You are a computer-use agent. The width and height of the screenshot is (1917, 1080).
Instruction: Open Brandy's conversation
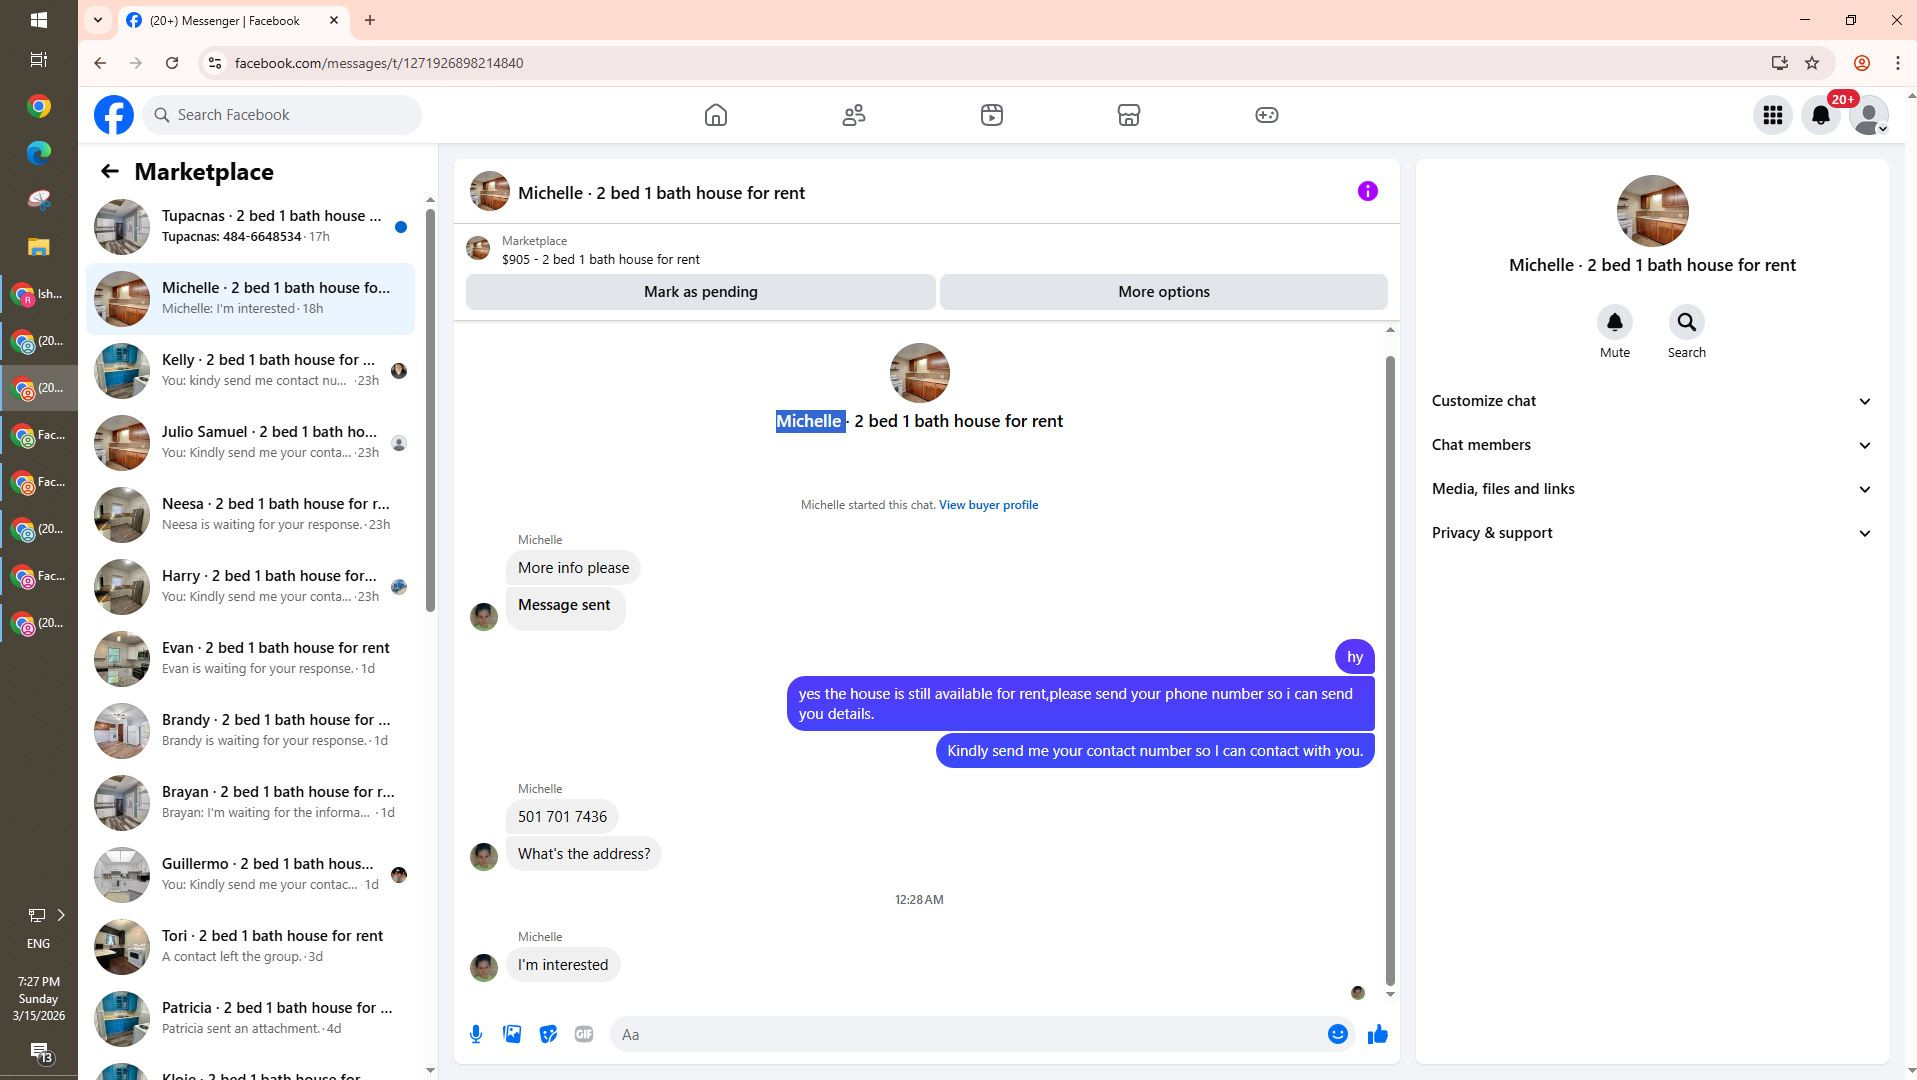250,731
